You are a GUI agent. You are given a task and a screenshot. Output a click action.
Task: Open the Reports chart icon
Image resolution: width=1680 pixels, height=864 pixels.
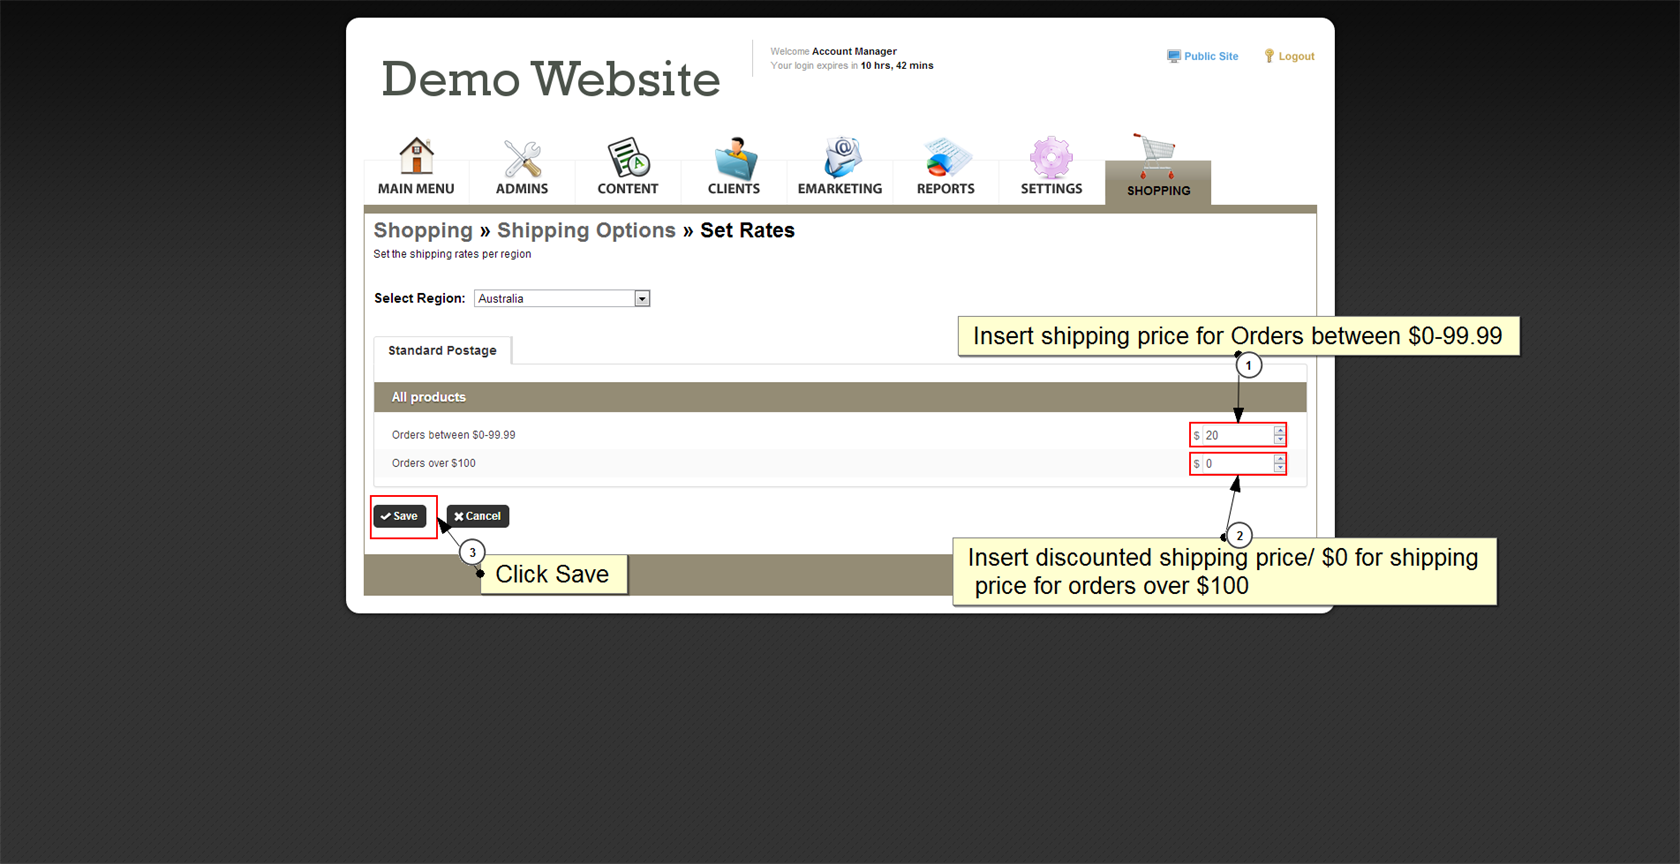pyautogui.click(x=945, y=158)
